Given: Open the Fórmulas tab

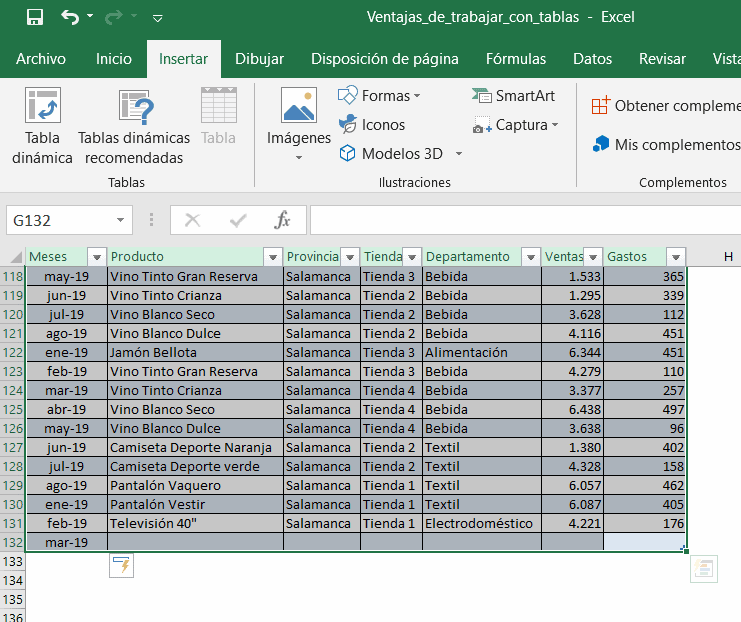Looking at the screenshot, I should (516, 59).
